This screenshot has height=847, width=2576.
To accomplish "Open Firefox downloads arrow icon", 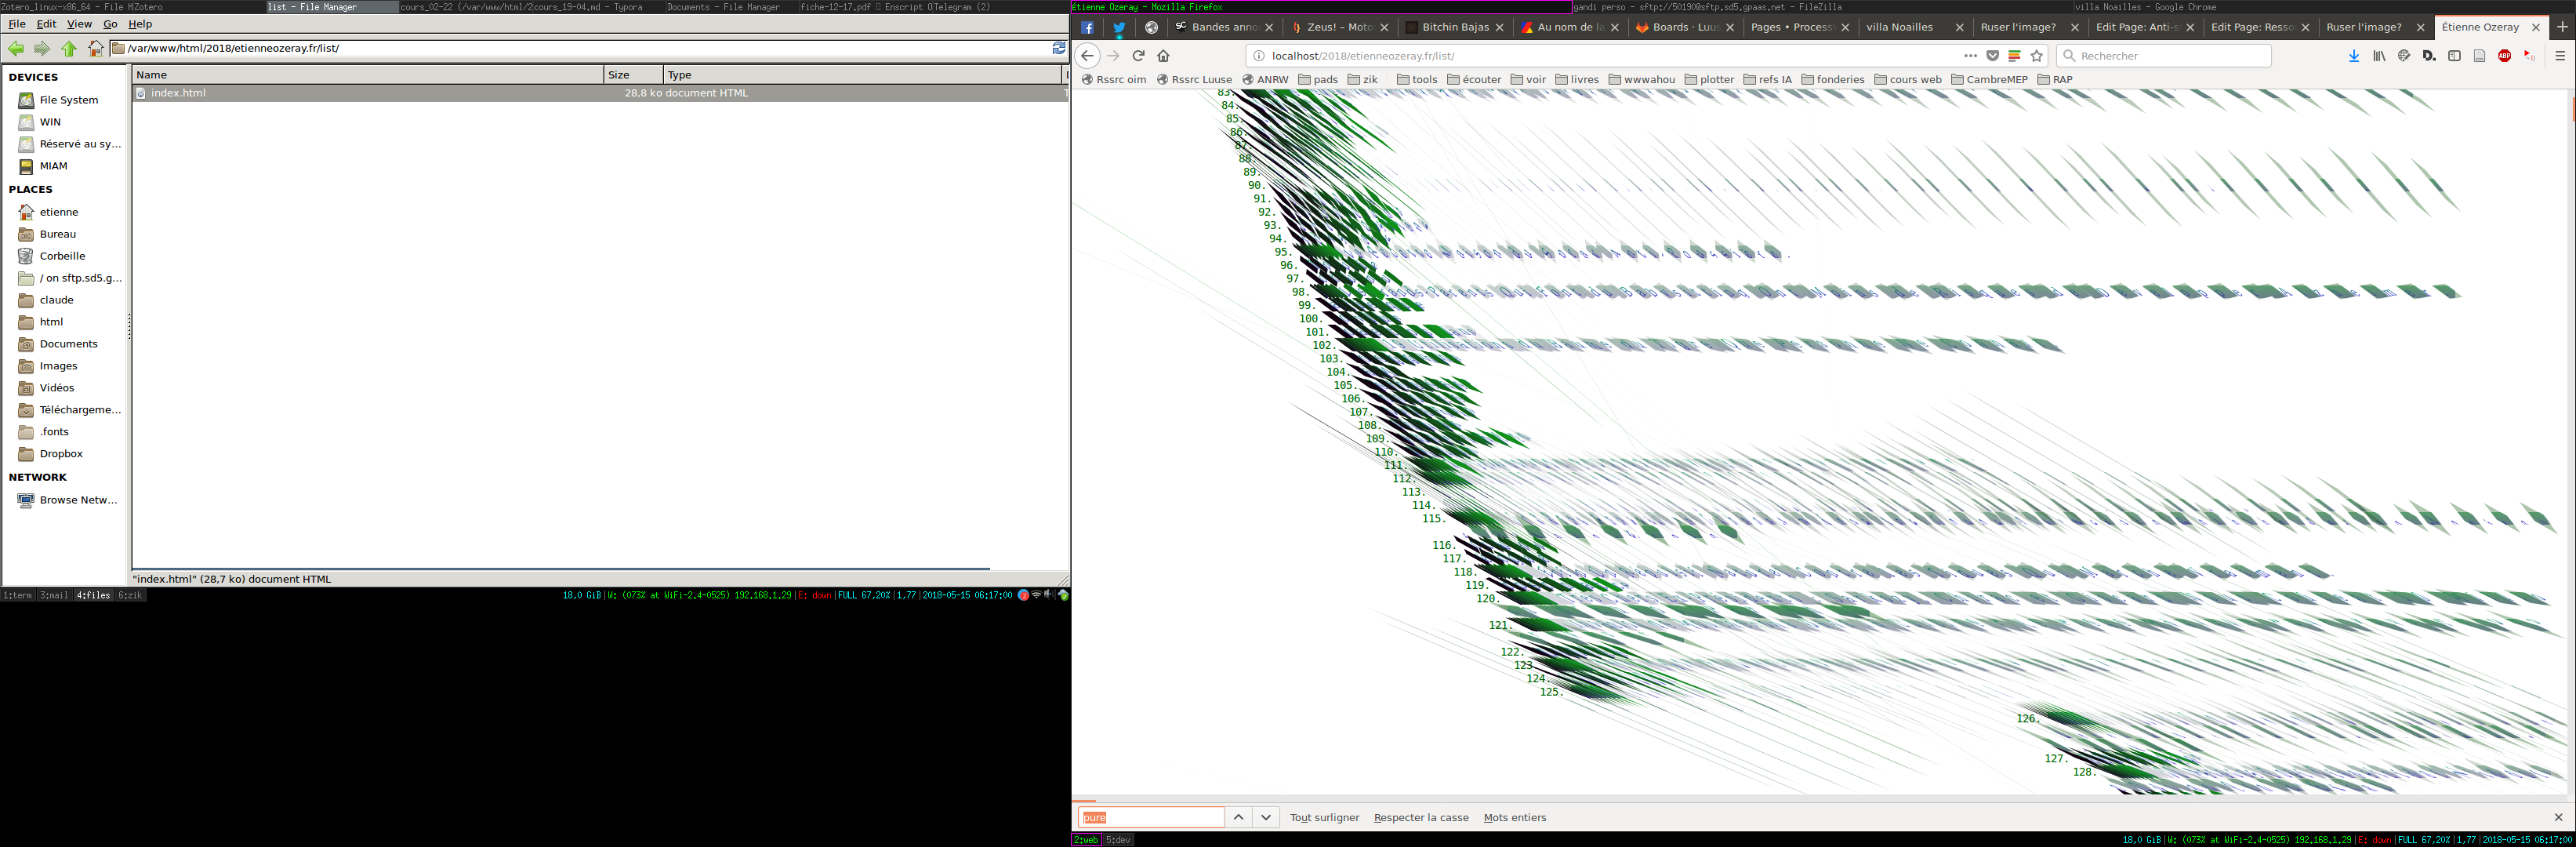I will [x=2354, y=56].
